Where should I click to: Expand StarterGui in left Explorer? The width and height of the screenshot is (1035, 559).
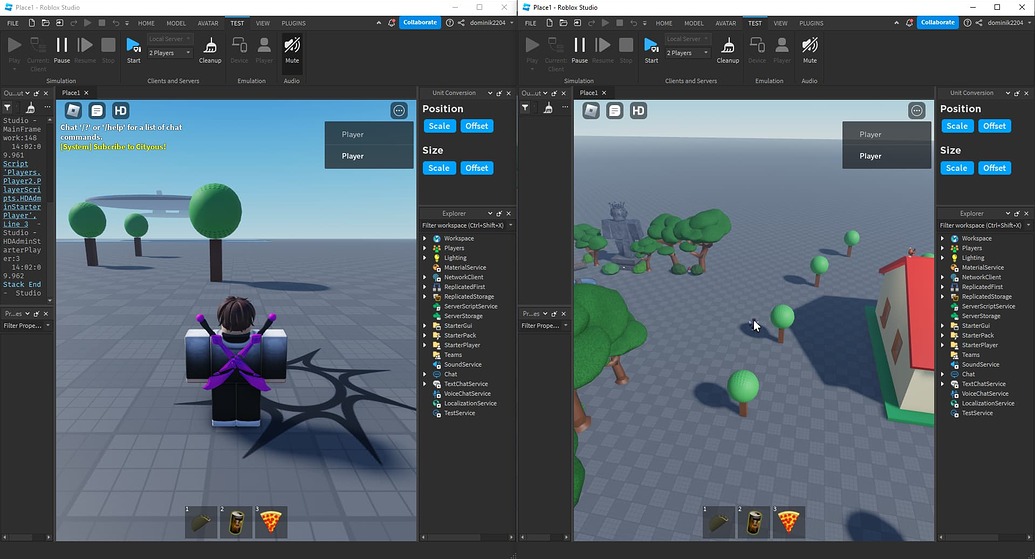pyautogui.click(x=425, y=325)
